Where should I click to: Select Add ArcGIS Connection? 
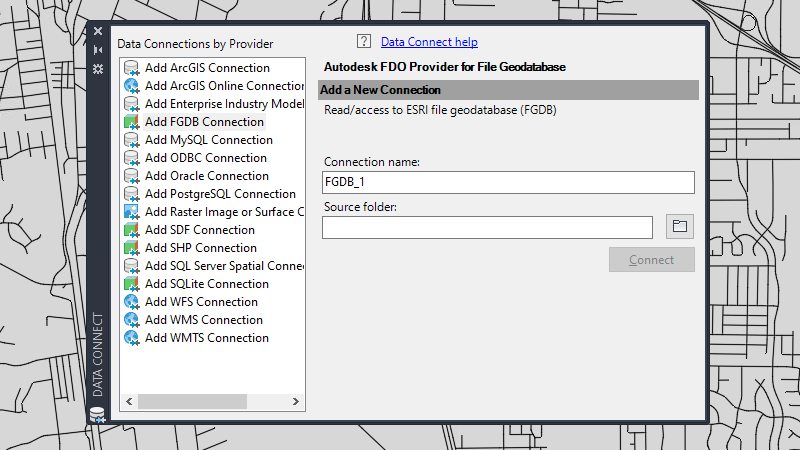tap(207, 68)
